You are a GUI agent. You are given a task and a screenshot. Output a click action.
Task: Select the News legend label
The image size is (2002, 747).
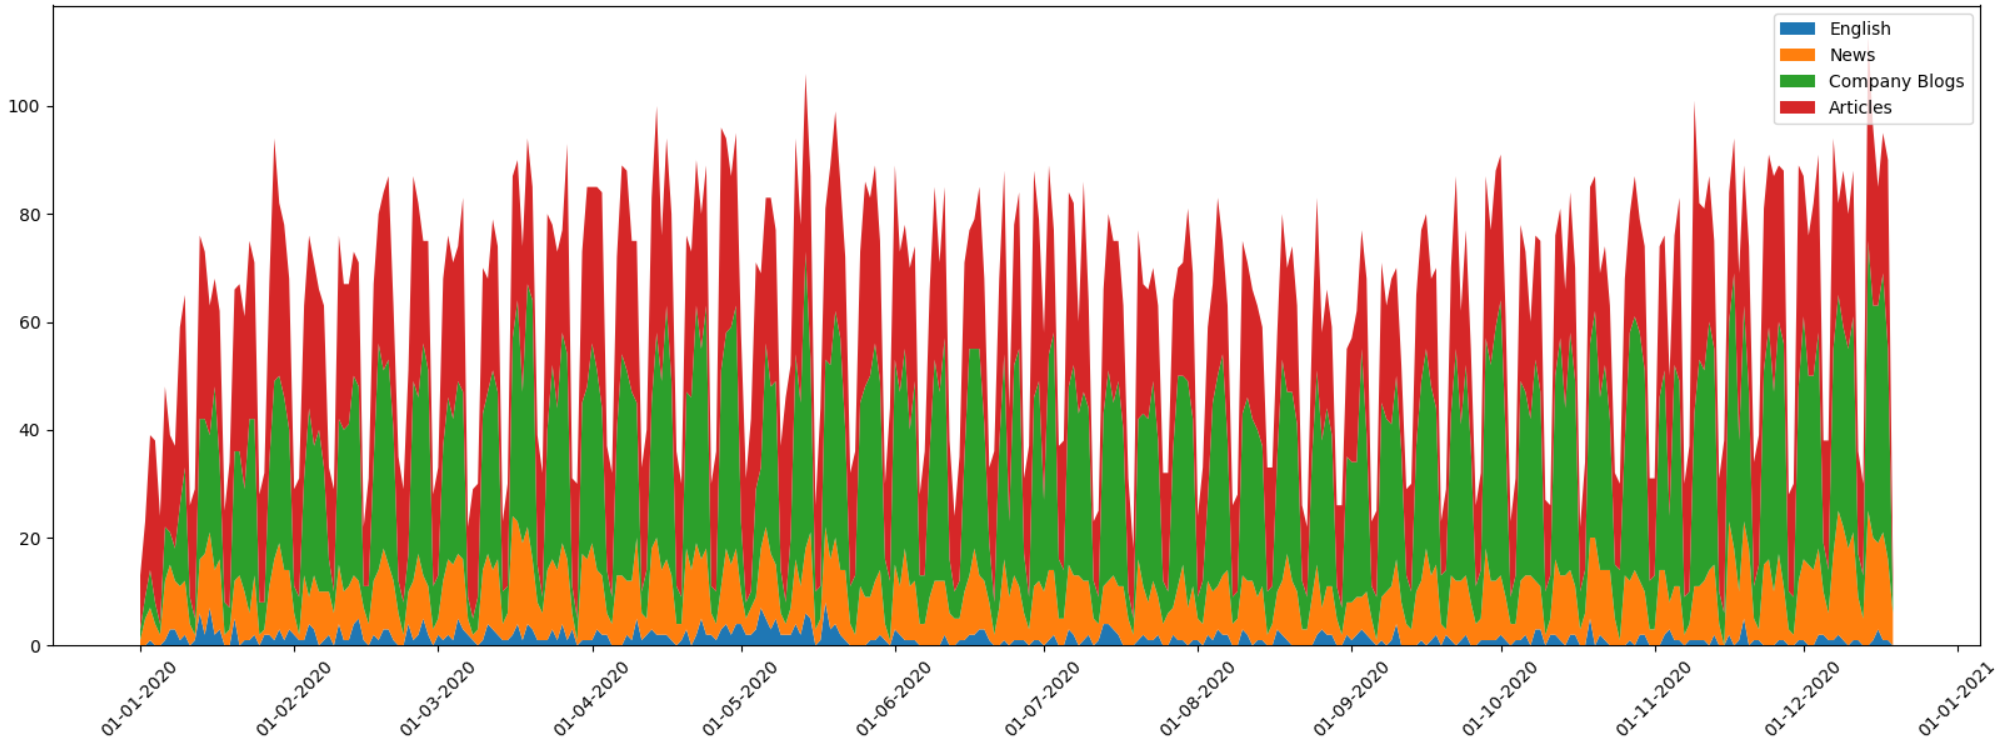pos(1852,55)
